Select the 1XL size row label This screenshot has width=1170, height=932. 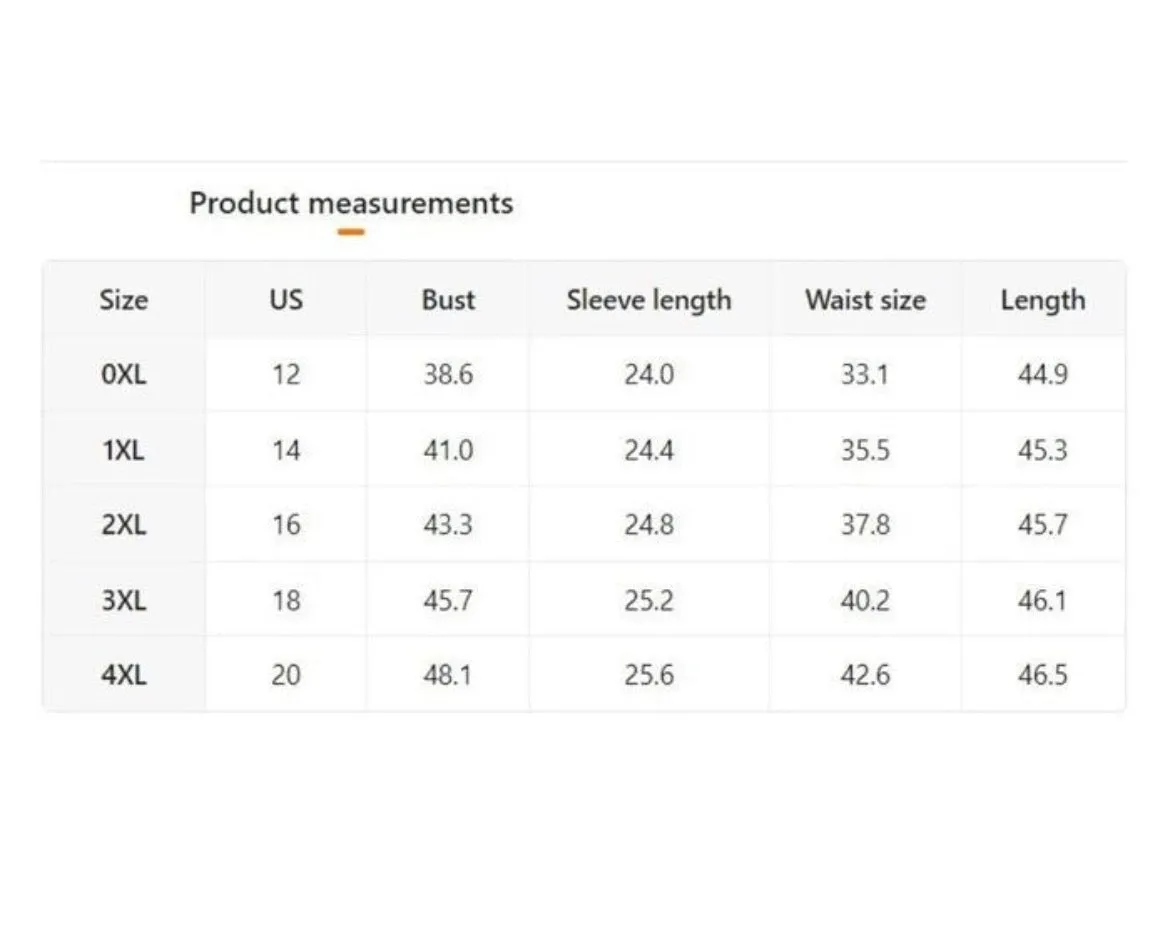coord(124,450)
